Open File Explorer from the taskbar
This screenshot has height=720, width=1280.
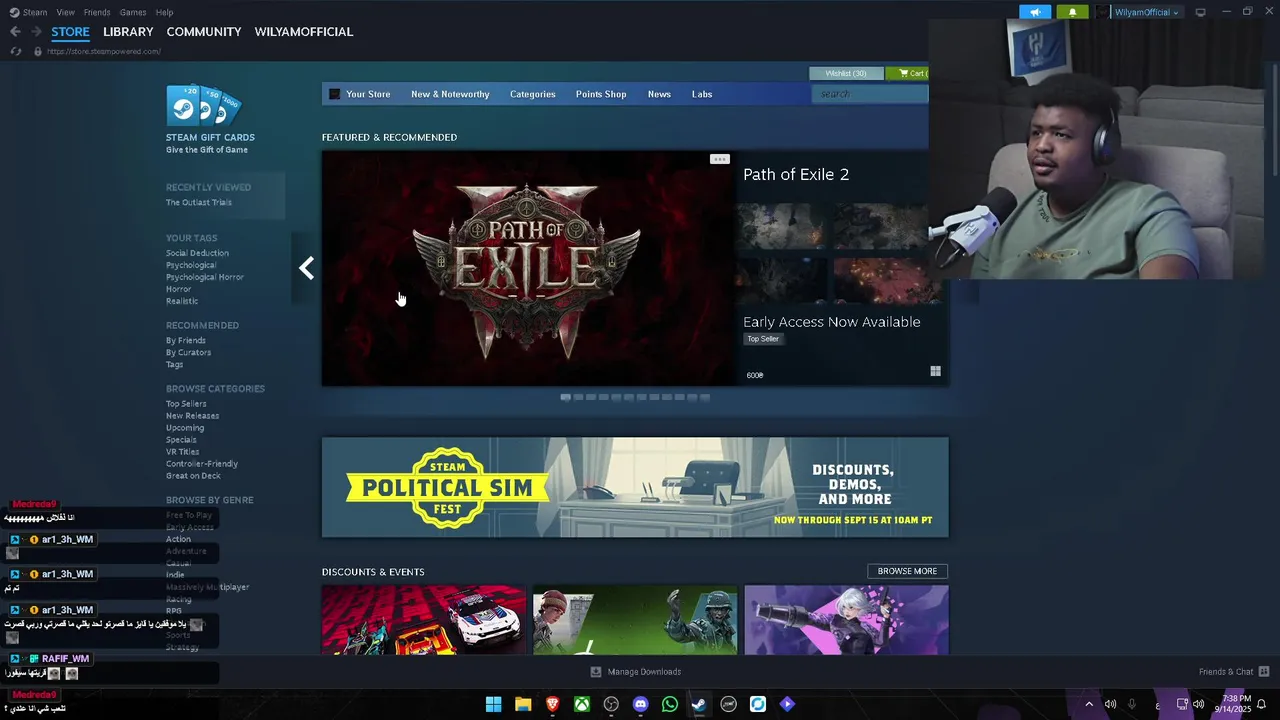pos(523,704)
